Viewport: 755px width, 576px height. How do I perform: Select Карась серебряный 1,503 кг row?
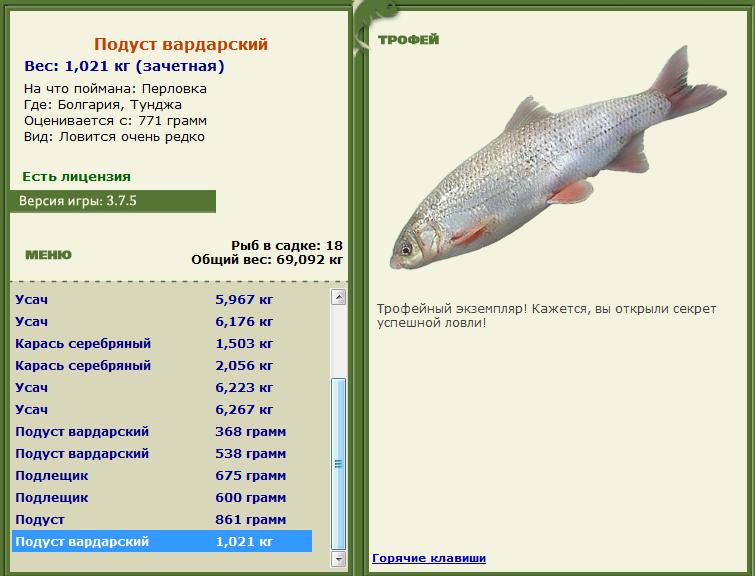[x=162, y=343]
